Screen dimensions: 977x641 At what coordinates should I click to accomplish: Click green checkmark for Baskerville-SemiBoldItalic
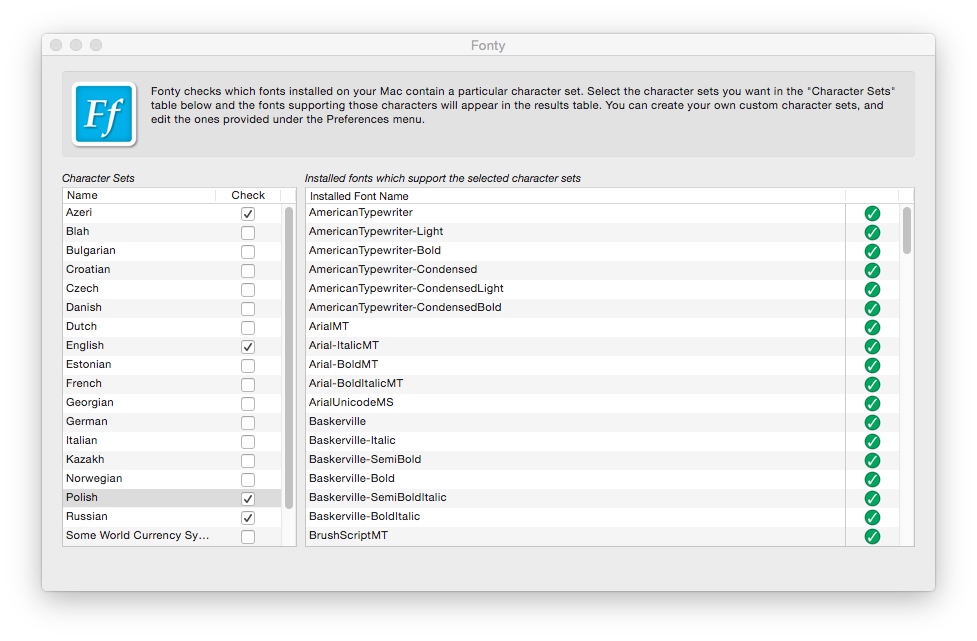pos(872,498)
